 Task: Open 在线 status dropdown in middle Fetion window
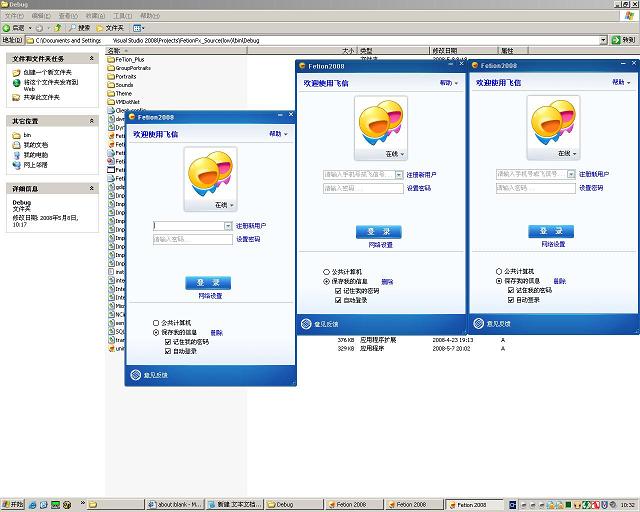[395, 154]
